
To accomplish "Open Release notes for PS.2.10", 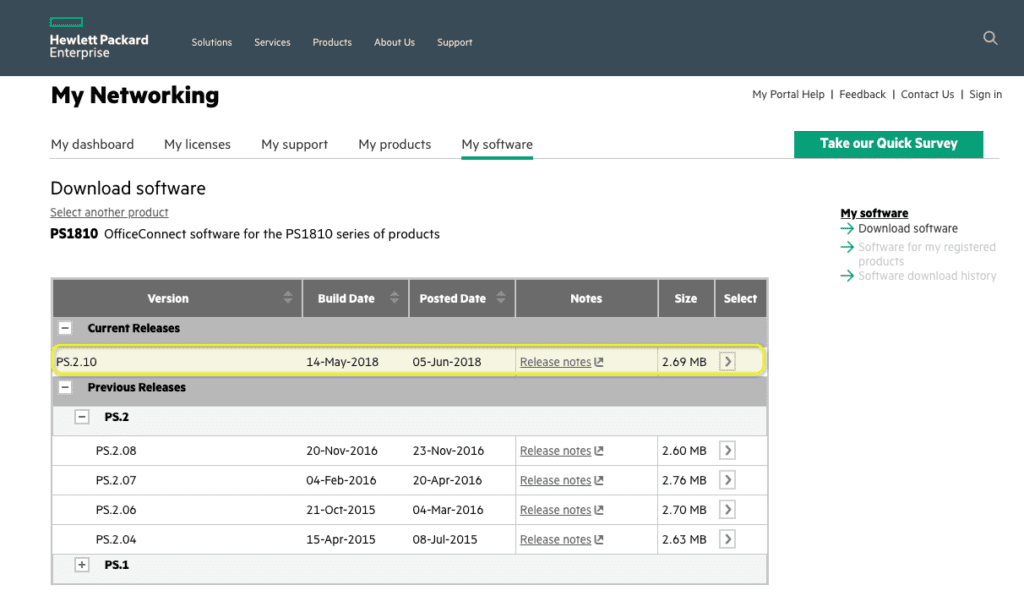I will tap(556, 362).
